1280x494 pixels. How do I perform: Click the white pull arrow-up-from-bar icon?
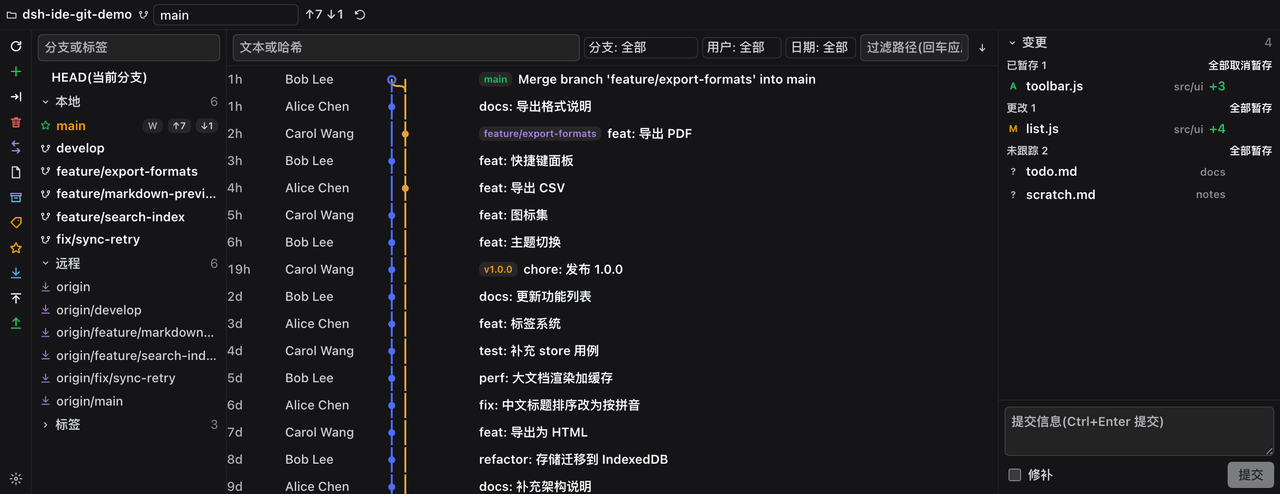(x=15, y=298)
